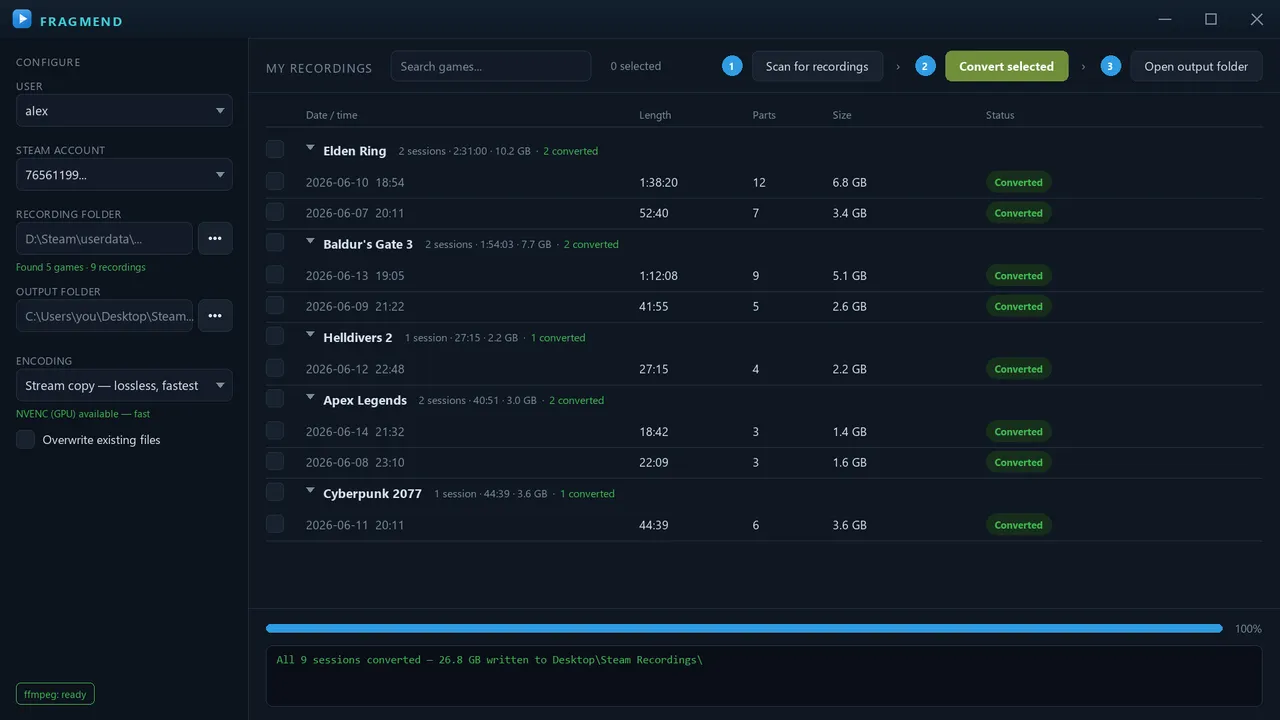Image resolution: width=1280 pixels, height=720 pixels.
Task: Check the Baldur's Gate 3 group checkbox
Action: point(275,242)
